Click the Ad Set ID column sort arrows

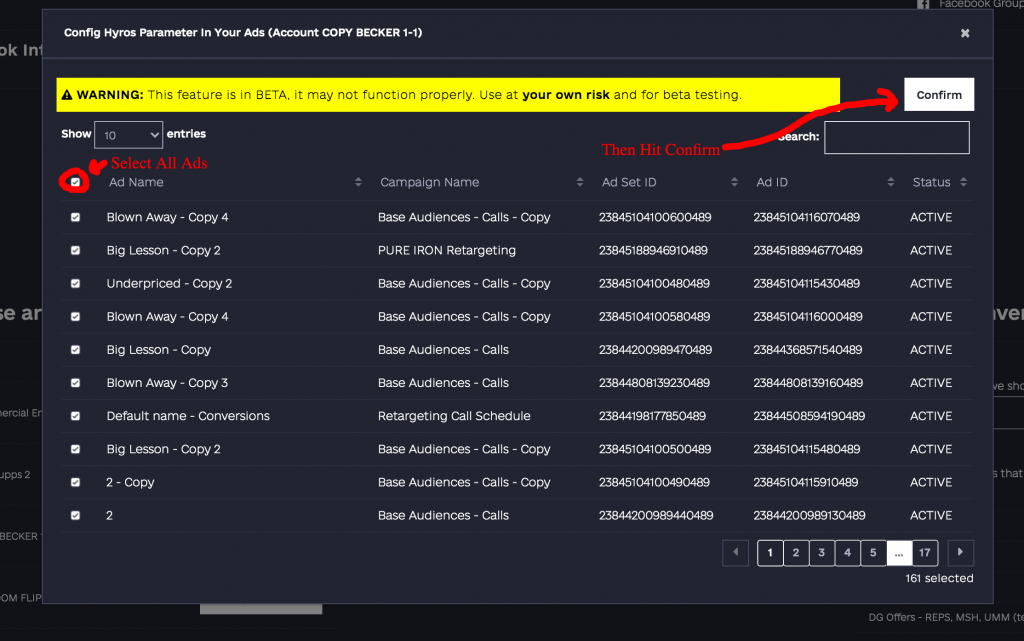point(734,182)
